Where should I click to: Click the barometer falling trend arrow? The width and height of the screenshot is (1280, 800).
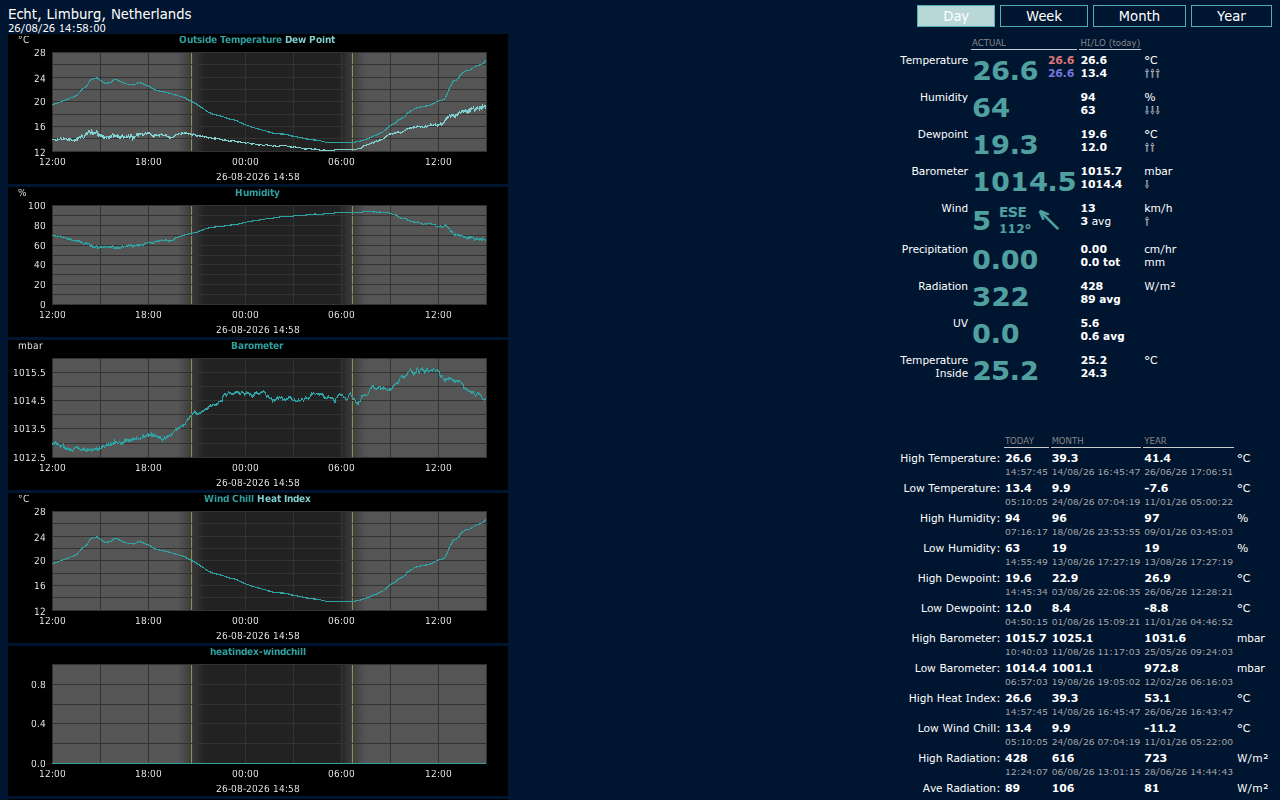click(x=1147, y=185)
